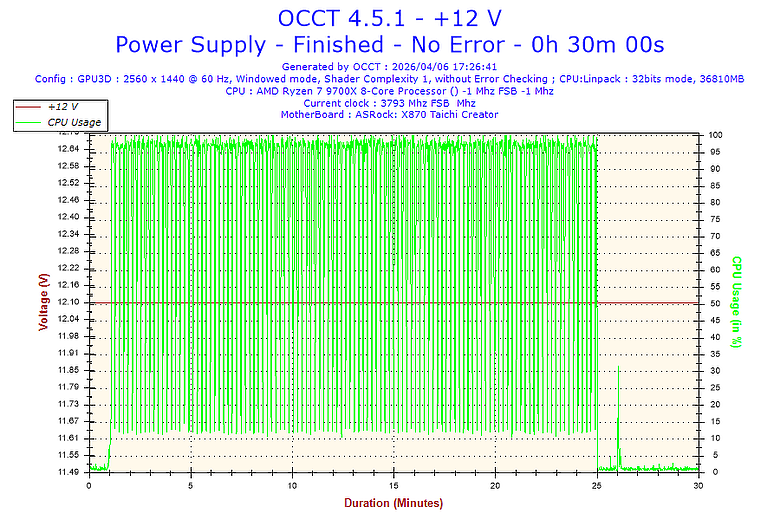780x520 pixels.
Task: Click the Duration (Minutes) axis label
Action: (393, 503)
